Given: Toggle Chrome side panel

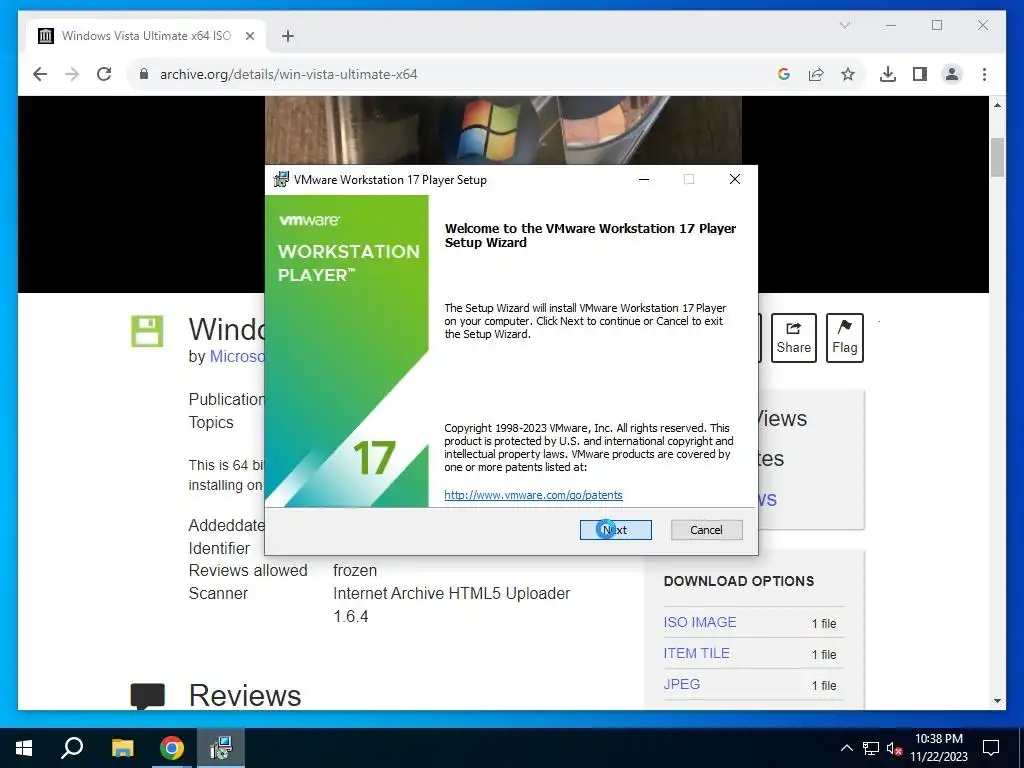Looking at the screenshot, I should [920, 74].
